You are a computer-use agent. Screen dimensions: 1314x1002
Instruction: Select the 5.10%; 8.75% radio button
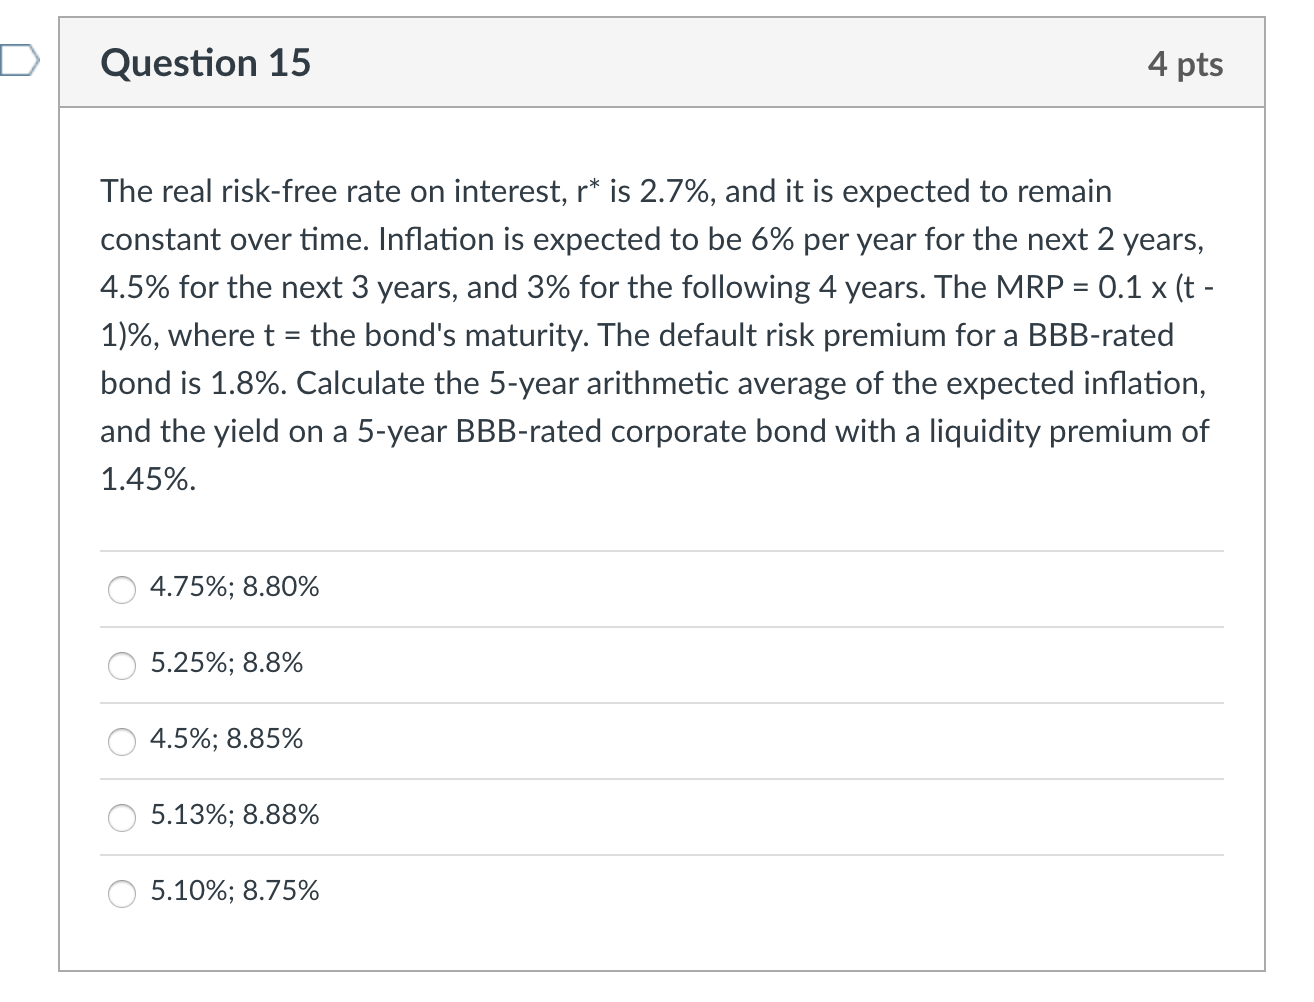pos(122,894)
